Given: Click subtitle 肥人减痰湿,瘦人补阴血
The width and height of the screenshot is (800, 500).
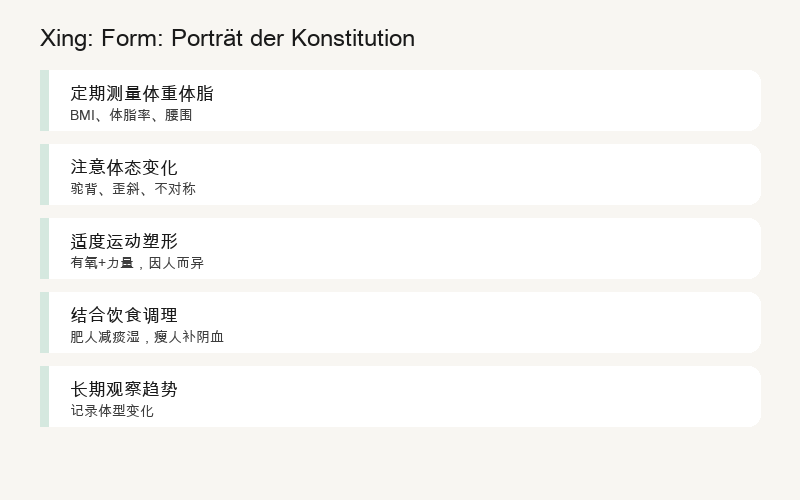Looking at the screenshot, I should 147,337.
